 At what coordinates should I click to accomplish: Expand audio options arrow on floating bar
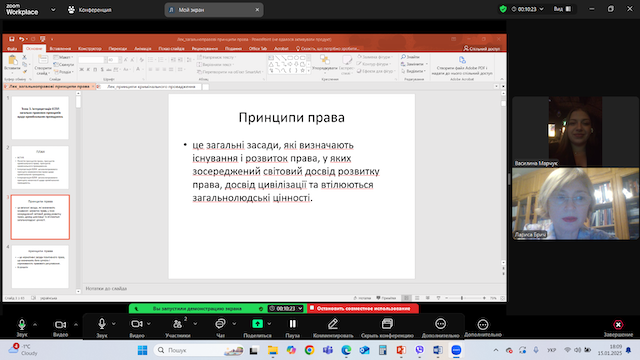point(113,324)
